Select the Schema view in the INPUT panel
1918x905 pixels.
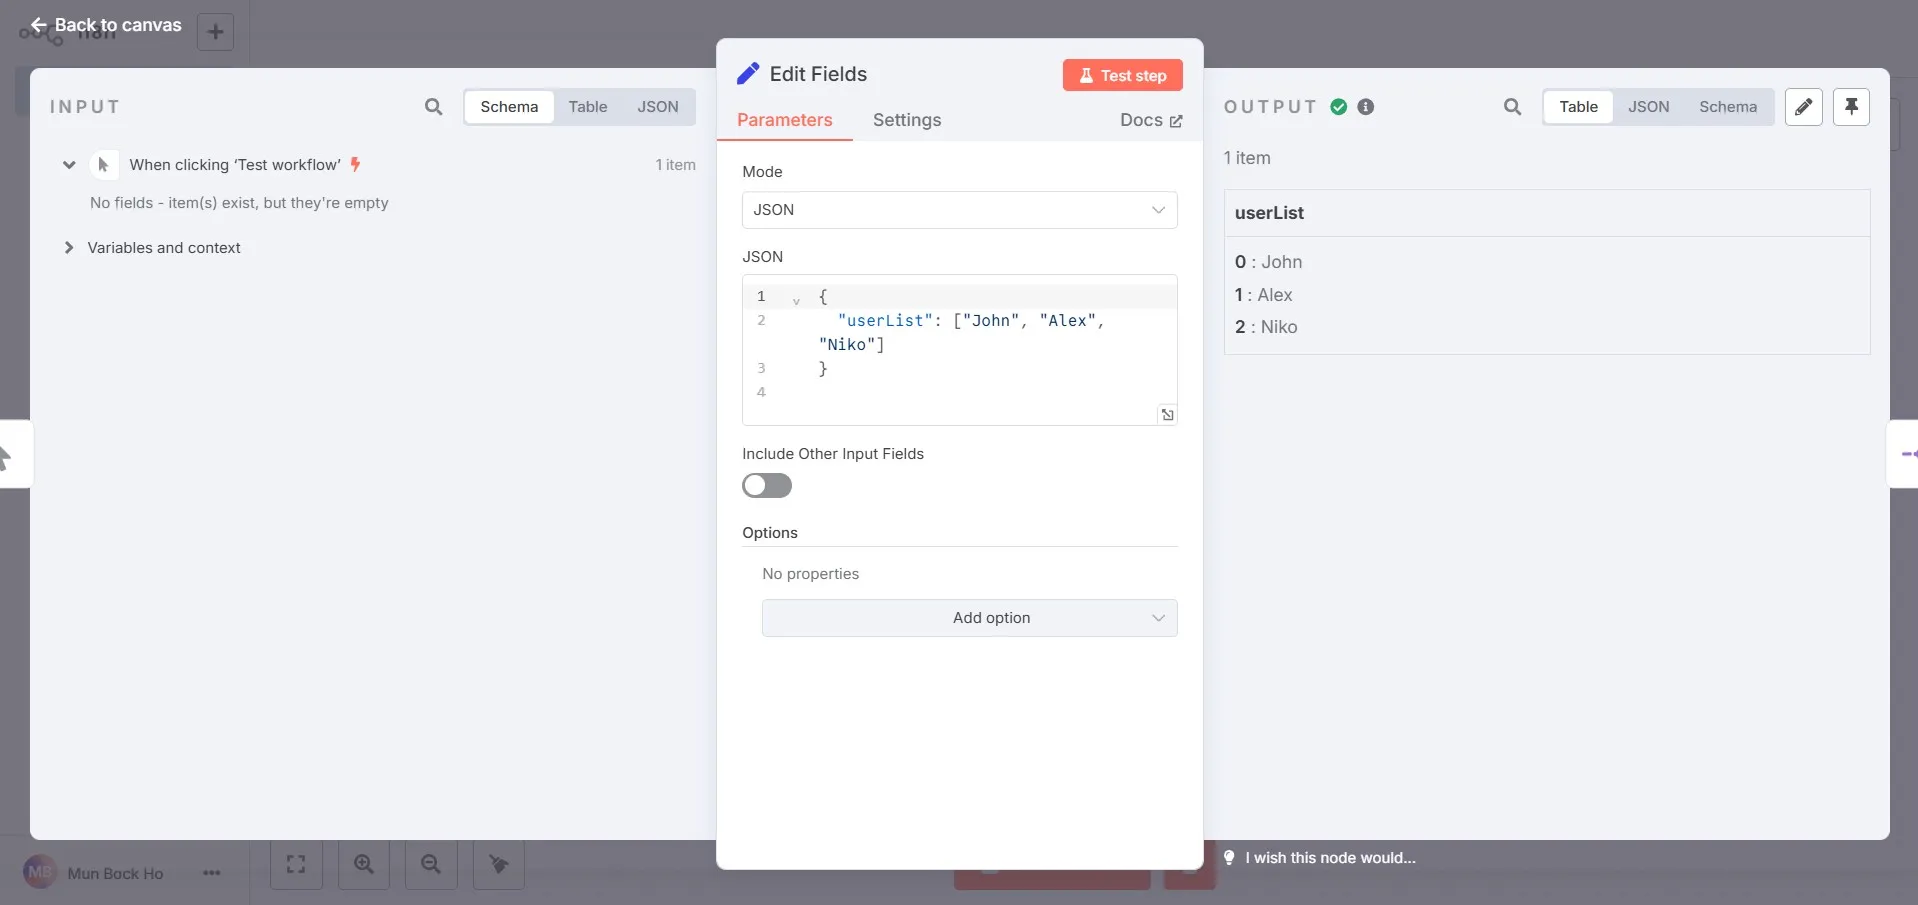pos(509,107)
